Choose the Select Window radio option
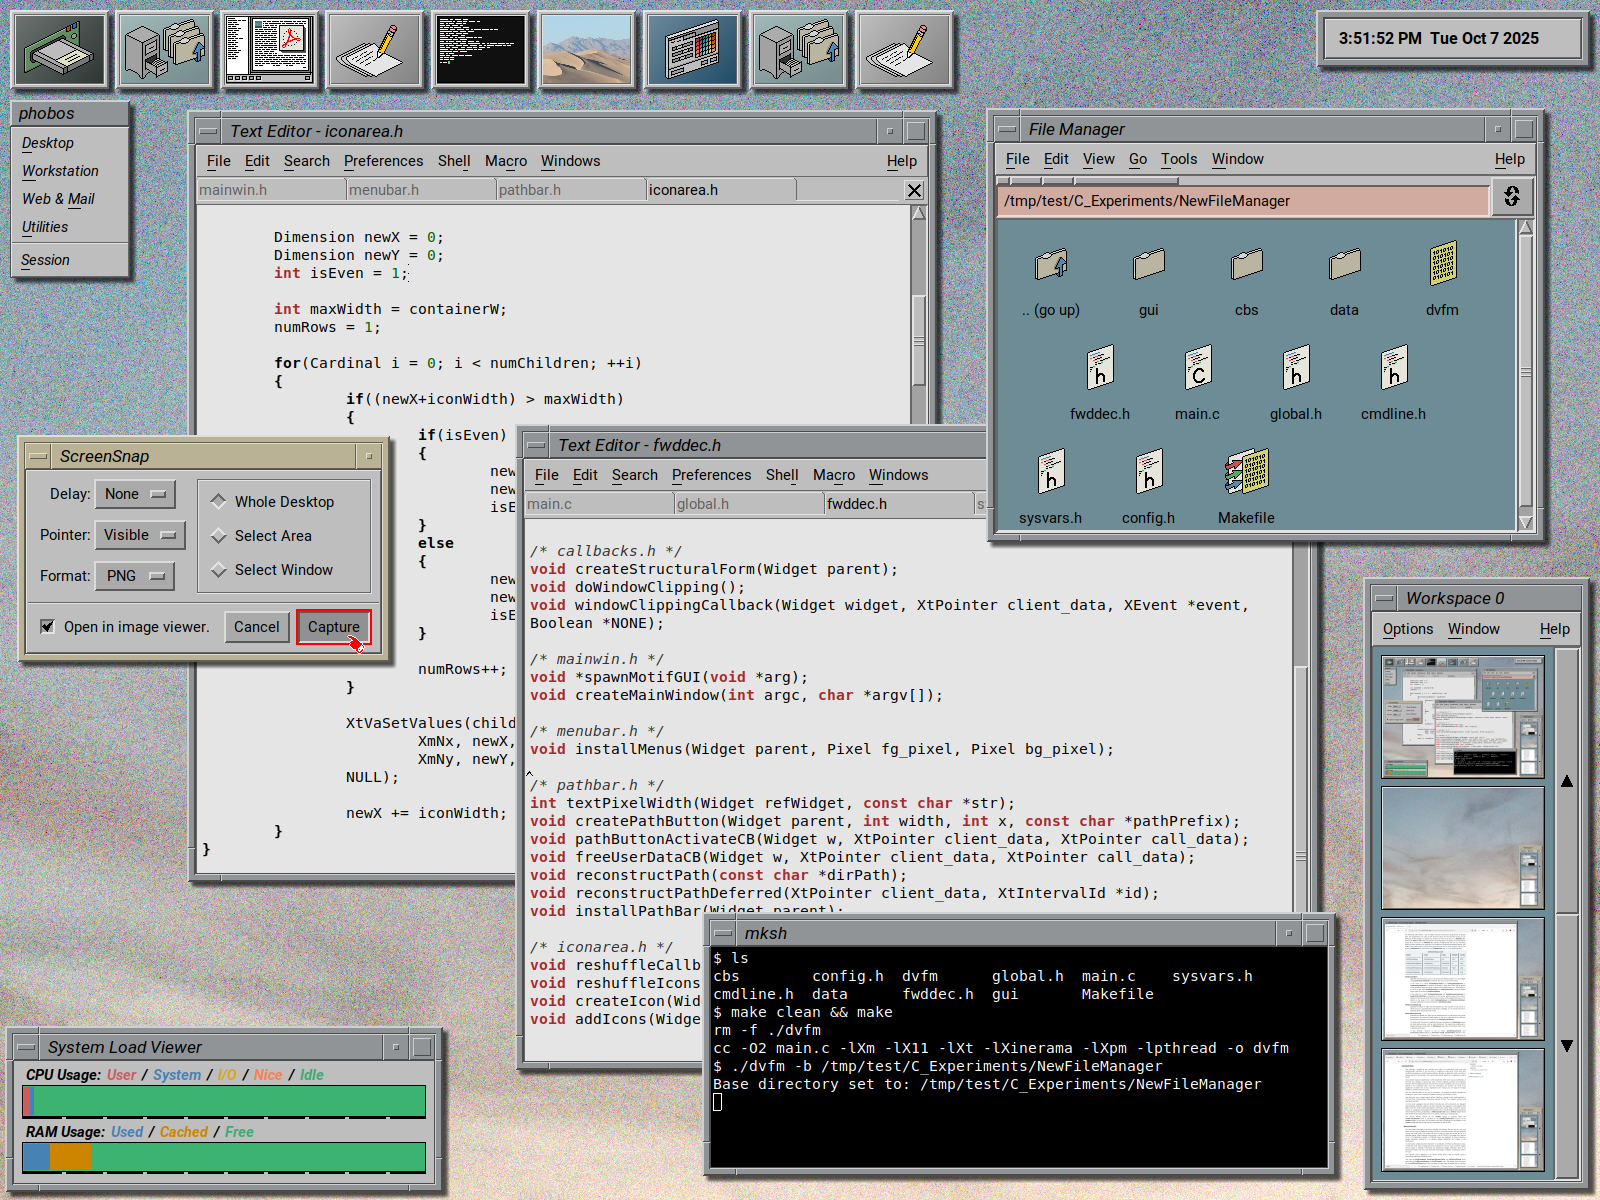The height and width of the screenshot is (1200, 1600). [x=219, y=570]
